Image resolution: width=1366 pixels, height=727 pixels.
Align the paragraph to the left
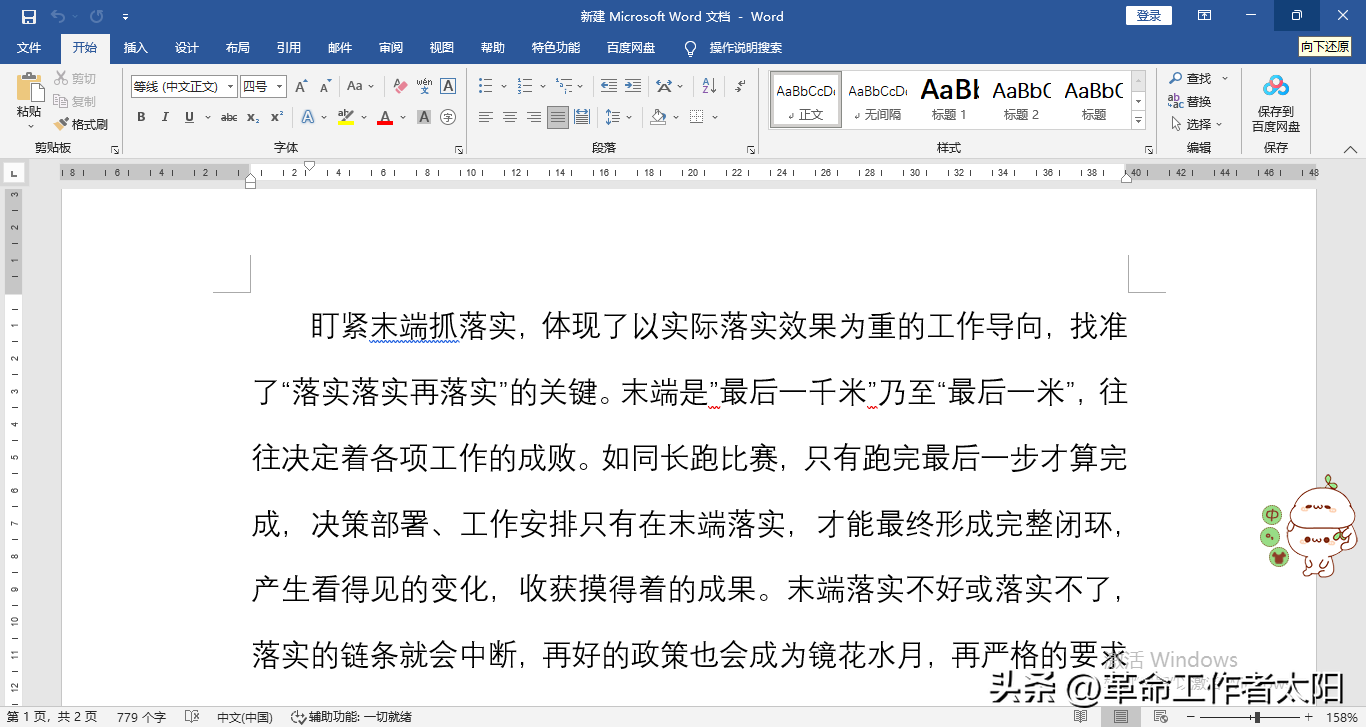pos(486,117)
